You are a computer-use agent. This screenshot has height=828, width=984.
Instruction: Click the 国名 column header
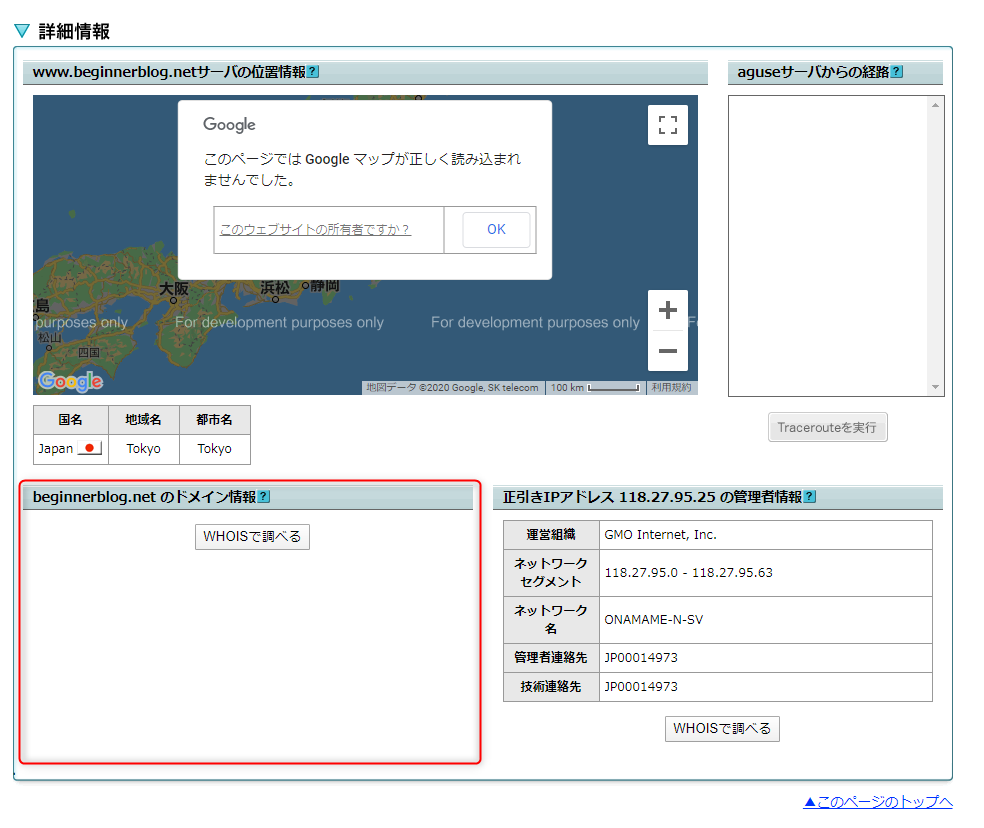(71, 420)
